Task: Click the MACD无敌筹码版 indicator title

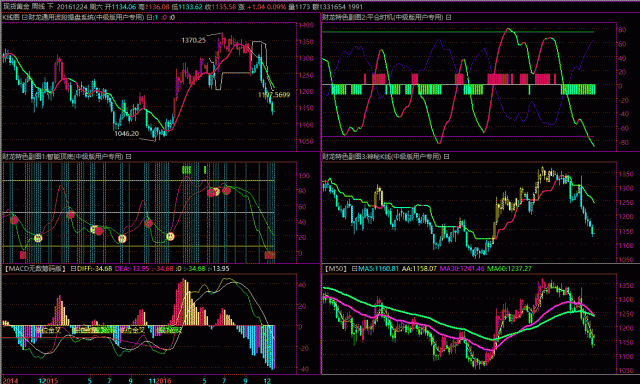Action: coord(35,269)
